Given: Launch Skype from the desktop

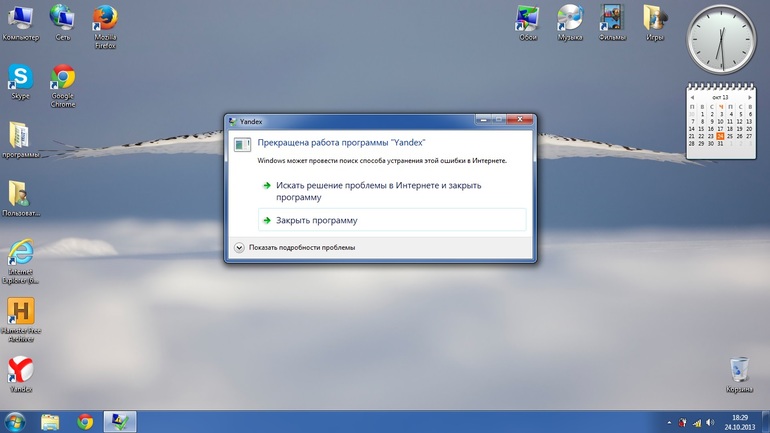Looking at the screenshot, I should point(20,78).
